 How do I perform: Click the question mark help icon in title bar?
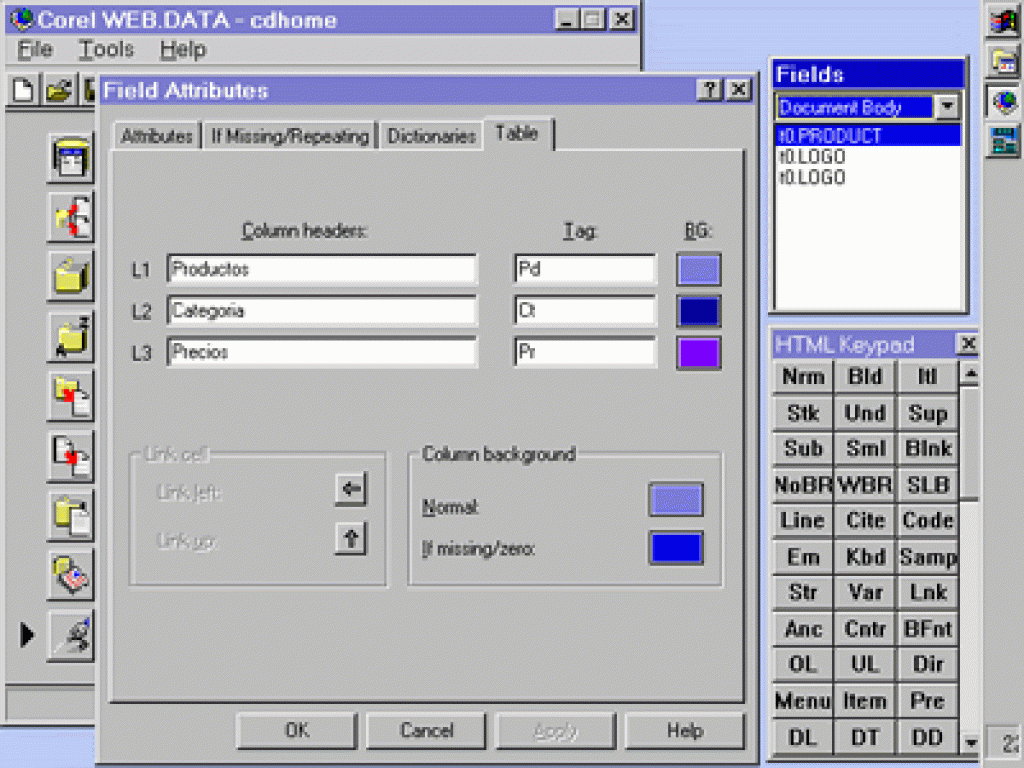coord(709,90)
